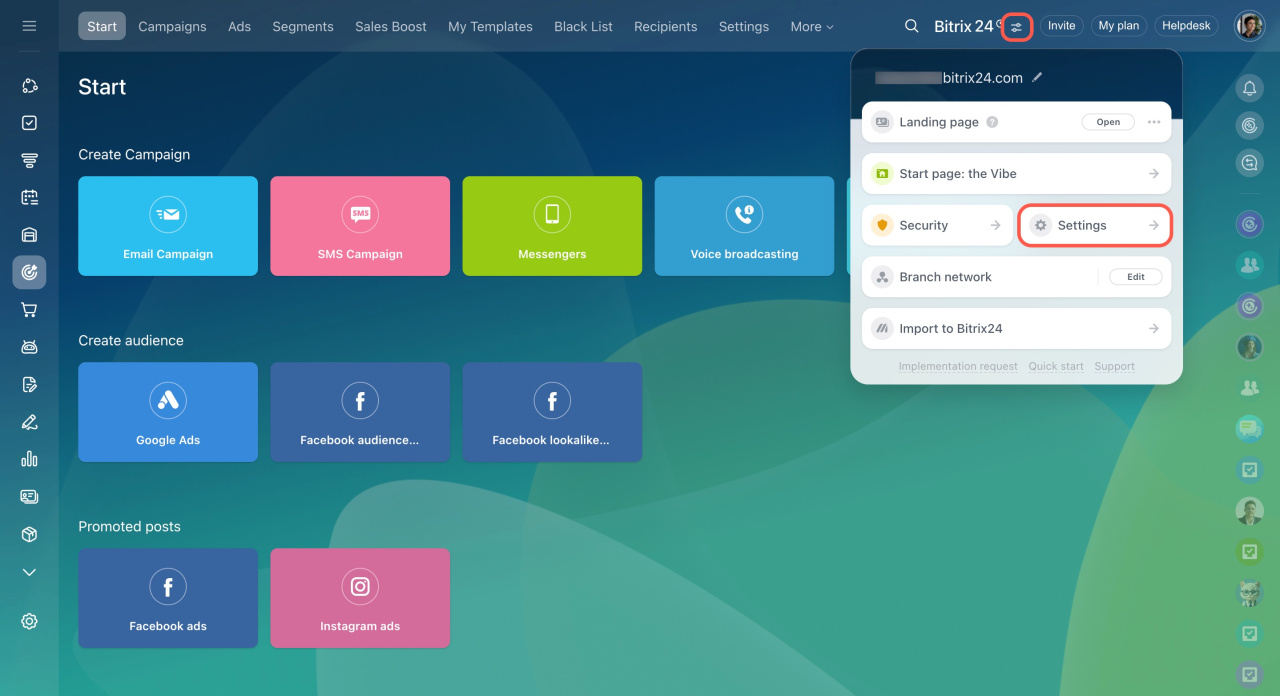The image size is (1280, 696).
Task: Click the pencil icon beside bitrix24.com address
Action: click(1037, 77)
